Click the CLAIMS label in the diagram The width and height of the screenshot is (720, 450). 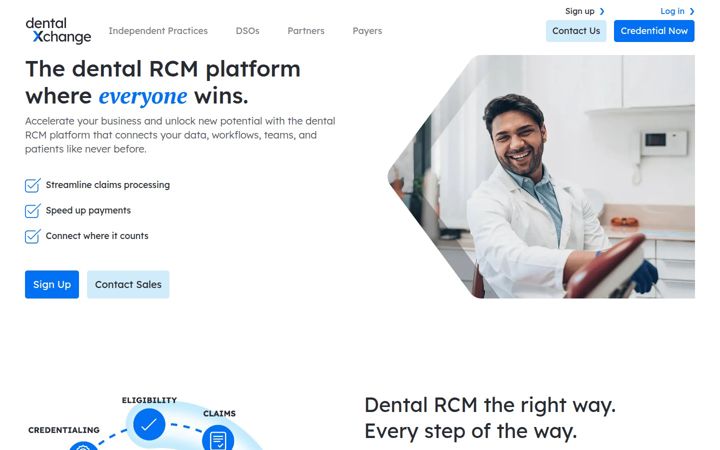[219, 414]
